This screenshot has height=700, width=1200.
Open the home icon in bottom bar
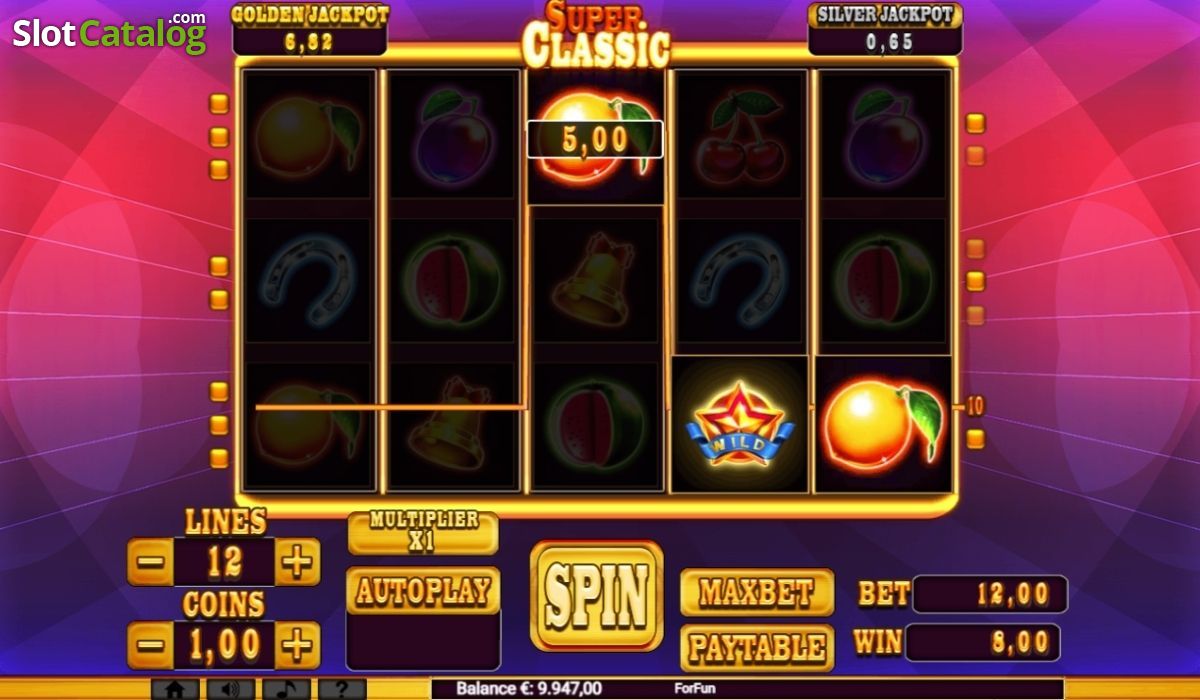[175, 689]
